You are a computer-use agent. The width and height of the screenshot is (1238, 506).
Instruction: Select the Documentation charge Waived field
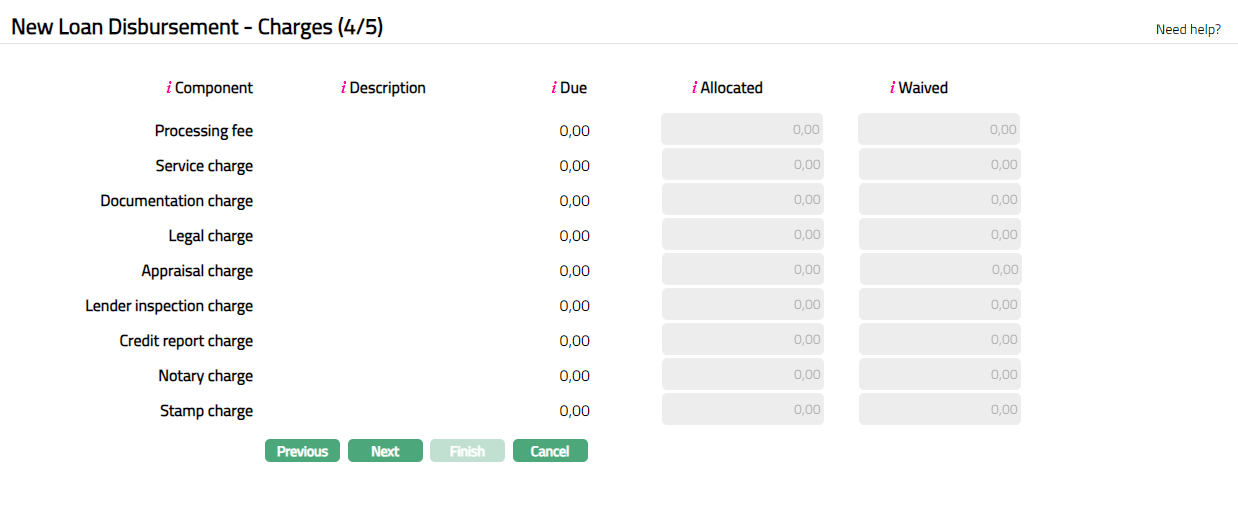pyautogui.click(x=939, y=199)
